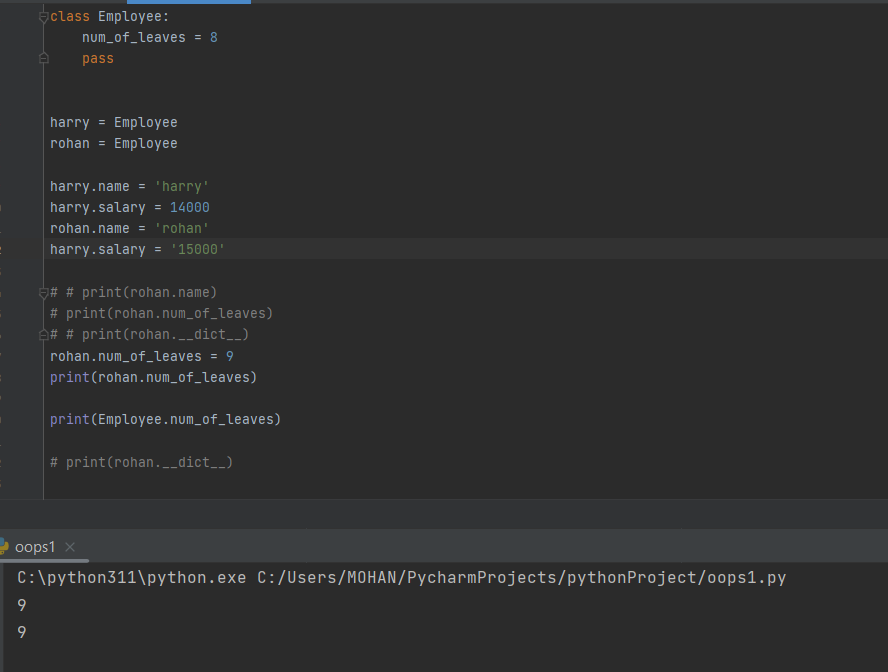
Task: Click commented print(rohan.num_of_leaves) line
Action: click(161, 313)
